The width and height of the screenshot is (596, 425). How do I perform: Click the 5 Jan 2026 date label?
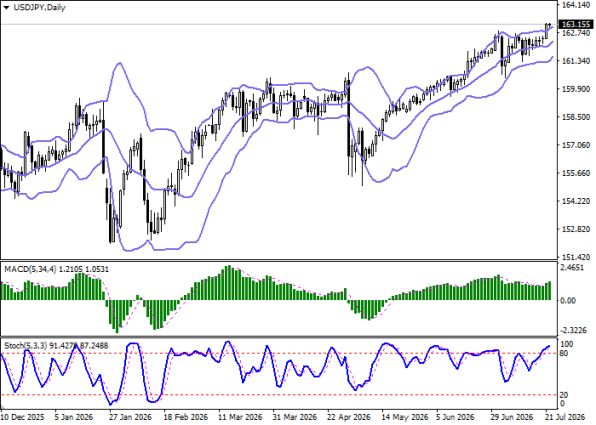[x=74, y=417]
